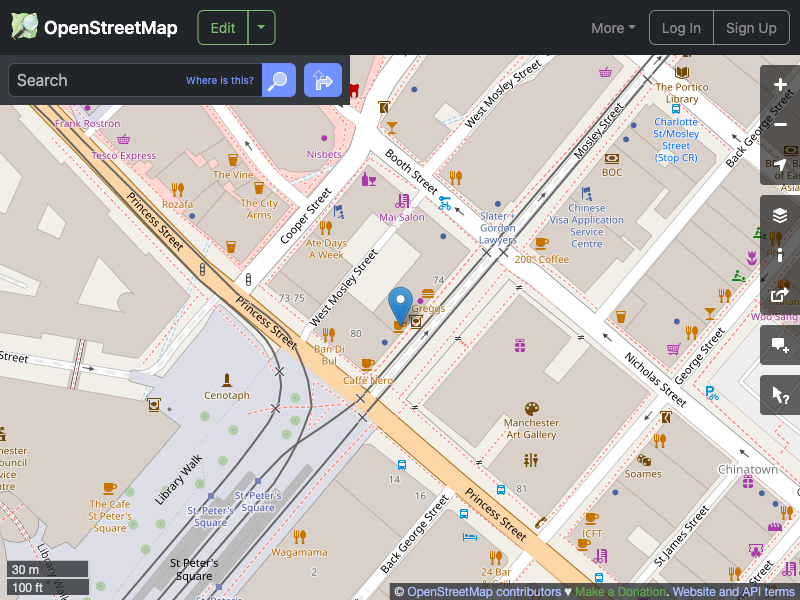This screenshot has height=600, width=800.
Task: Activate the Query Features cursor icon
Action: (780, 394)
